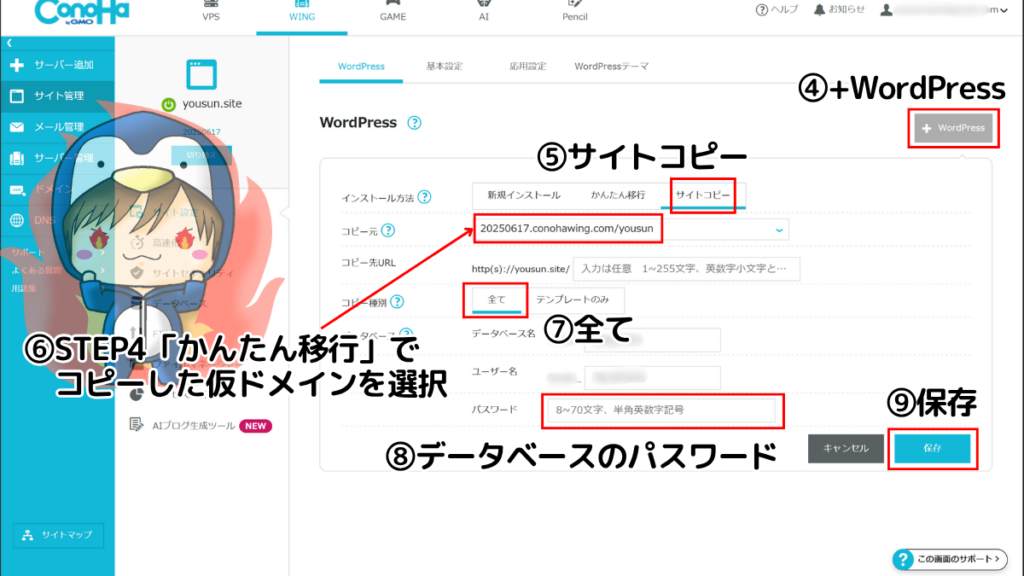Click help icon beside WordPress heading
The height and width of the screenshot is (576, 1024).
414,123
